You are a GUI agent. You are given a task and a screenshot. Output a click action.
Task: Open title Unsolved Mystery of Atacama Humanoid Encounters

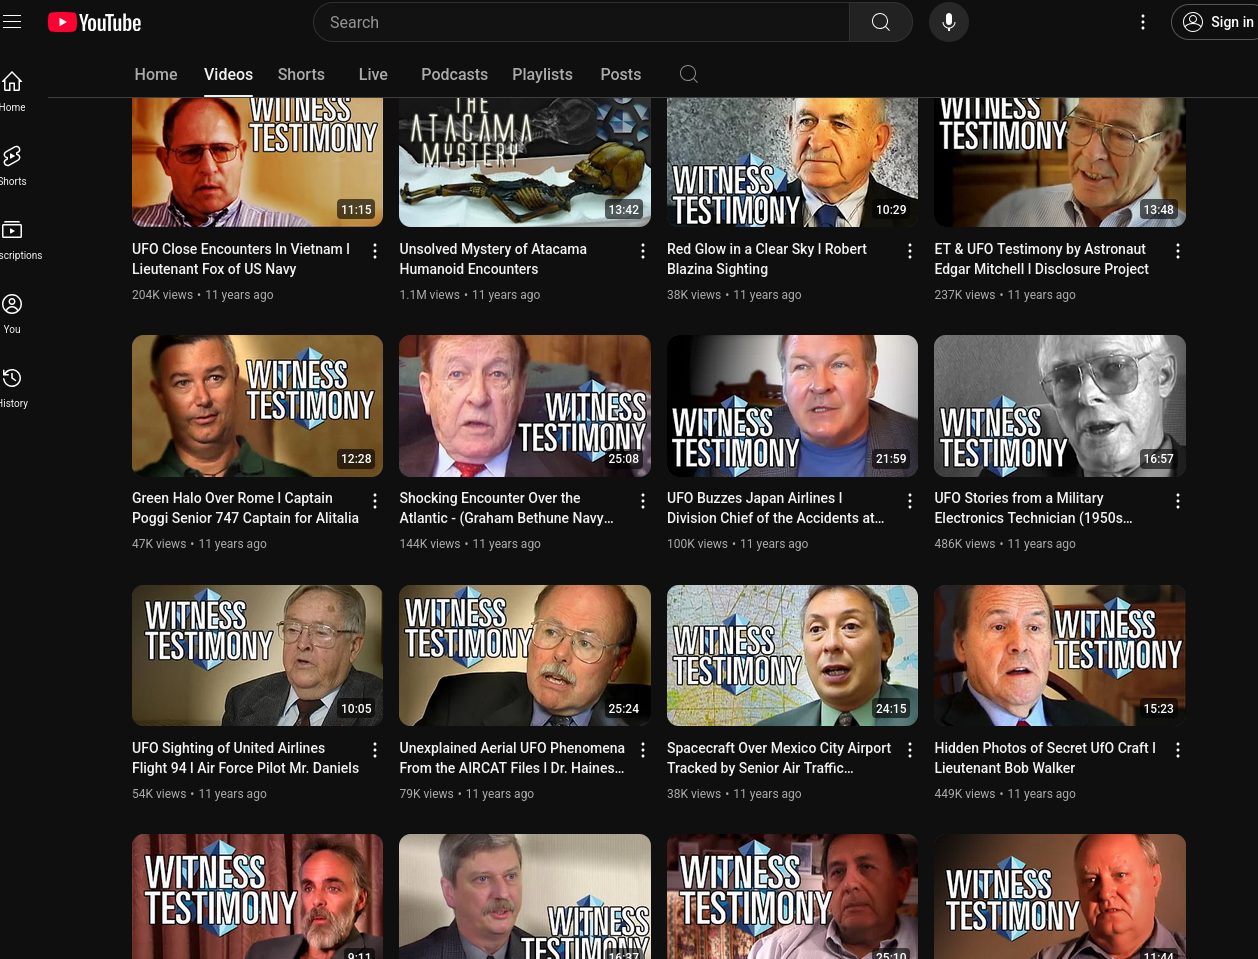493,259
